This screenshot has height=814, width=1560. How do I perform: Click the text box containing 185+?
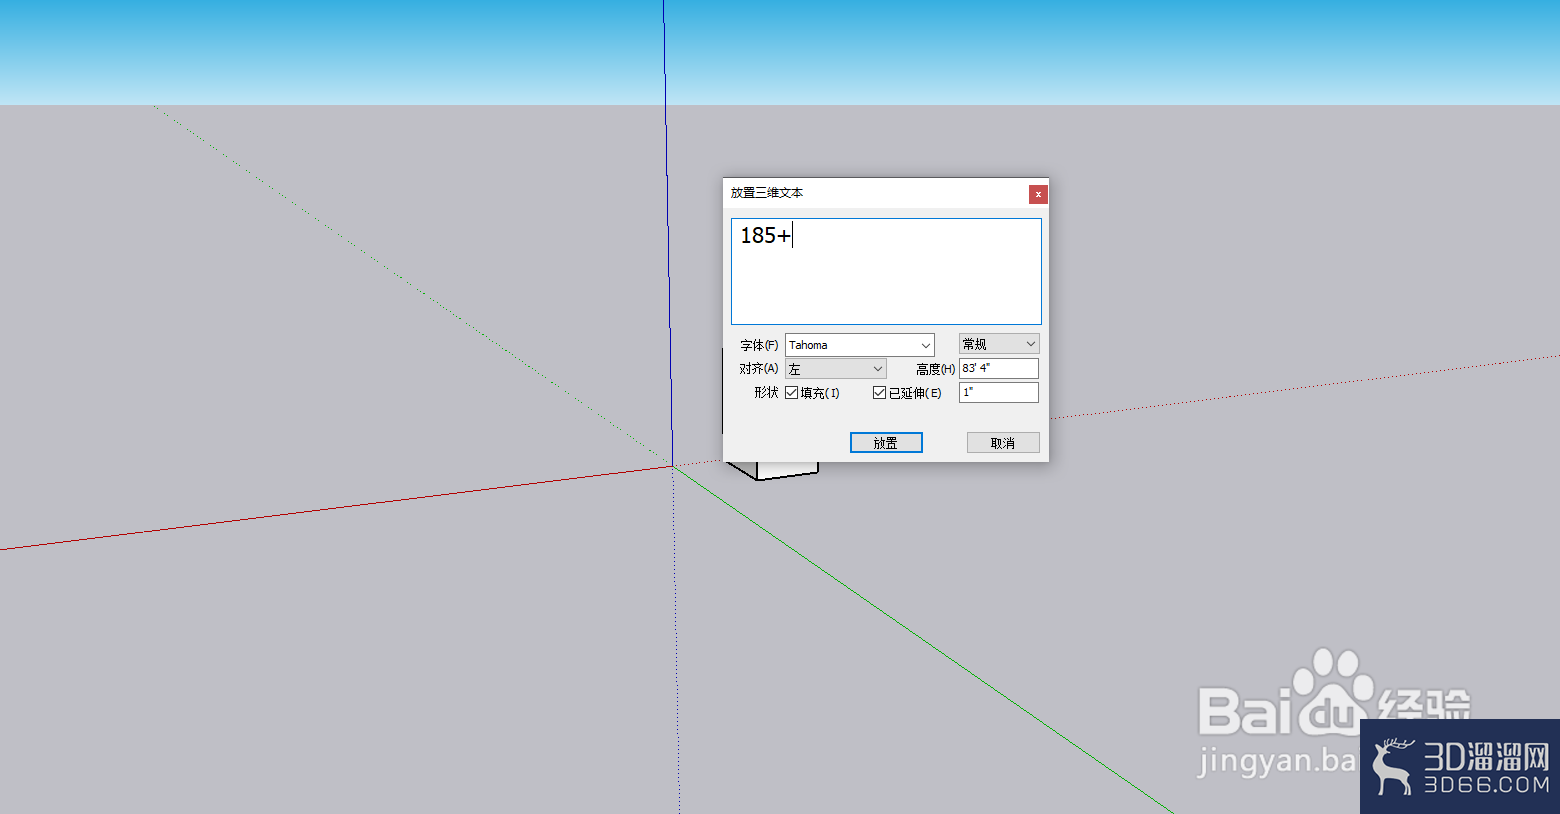click(x=886, y=271)
